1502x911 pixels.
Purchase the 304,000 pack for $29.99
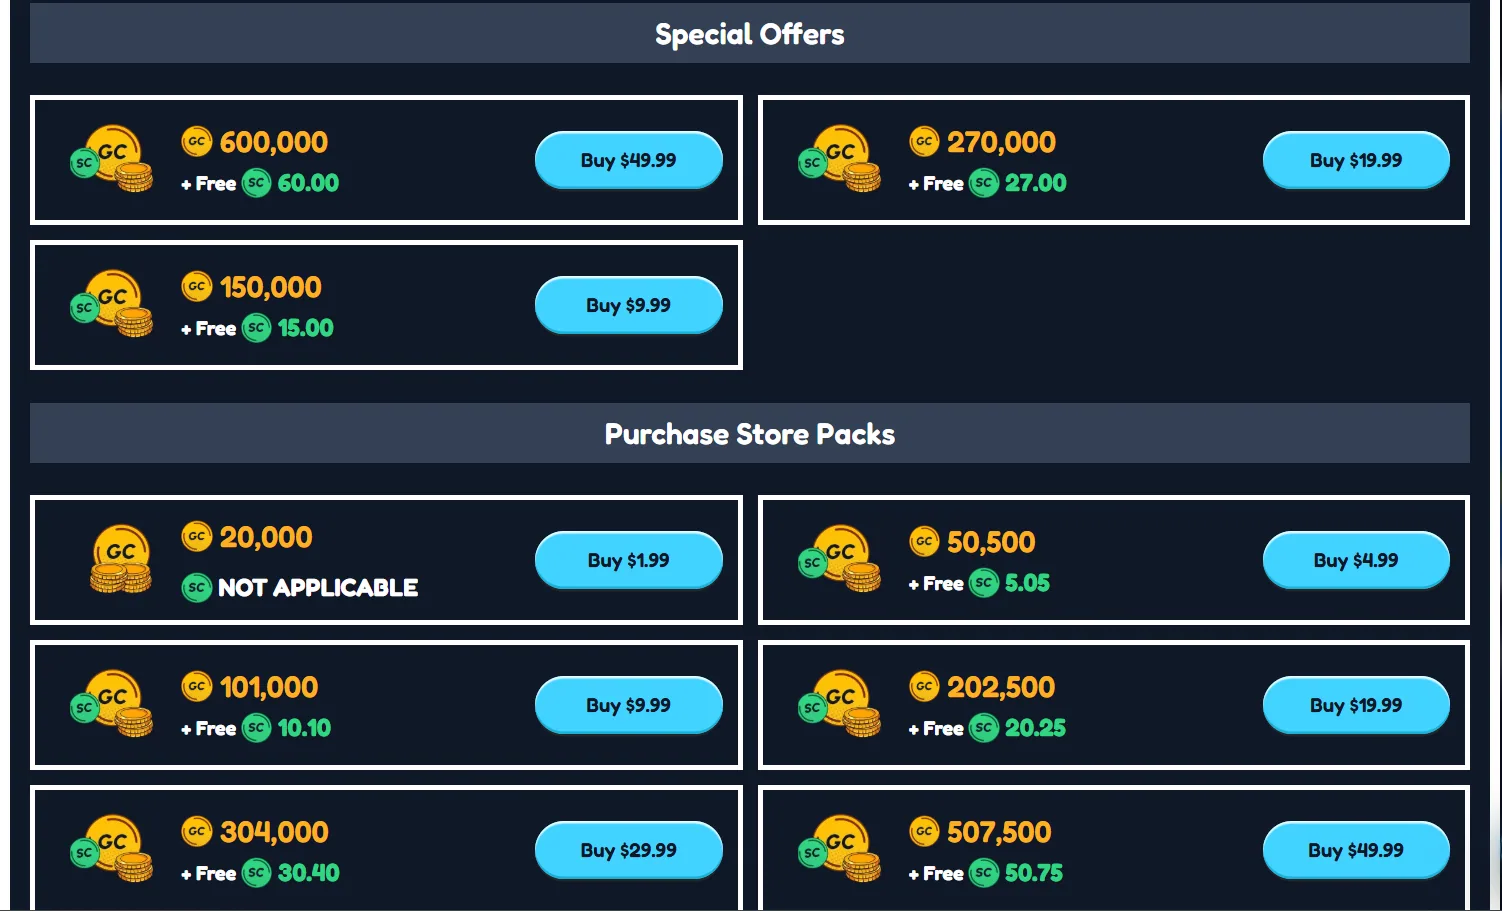[x=629, y=850]
